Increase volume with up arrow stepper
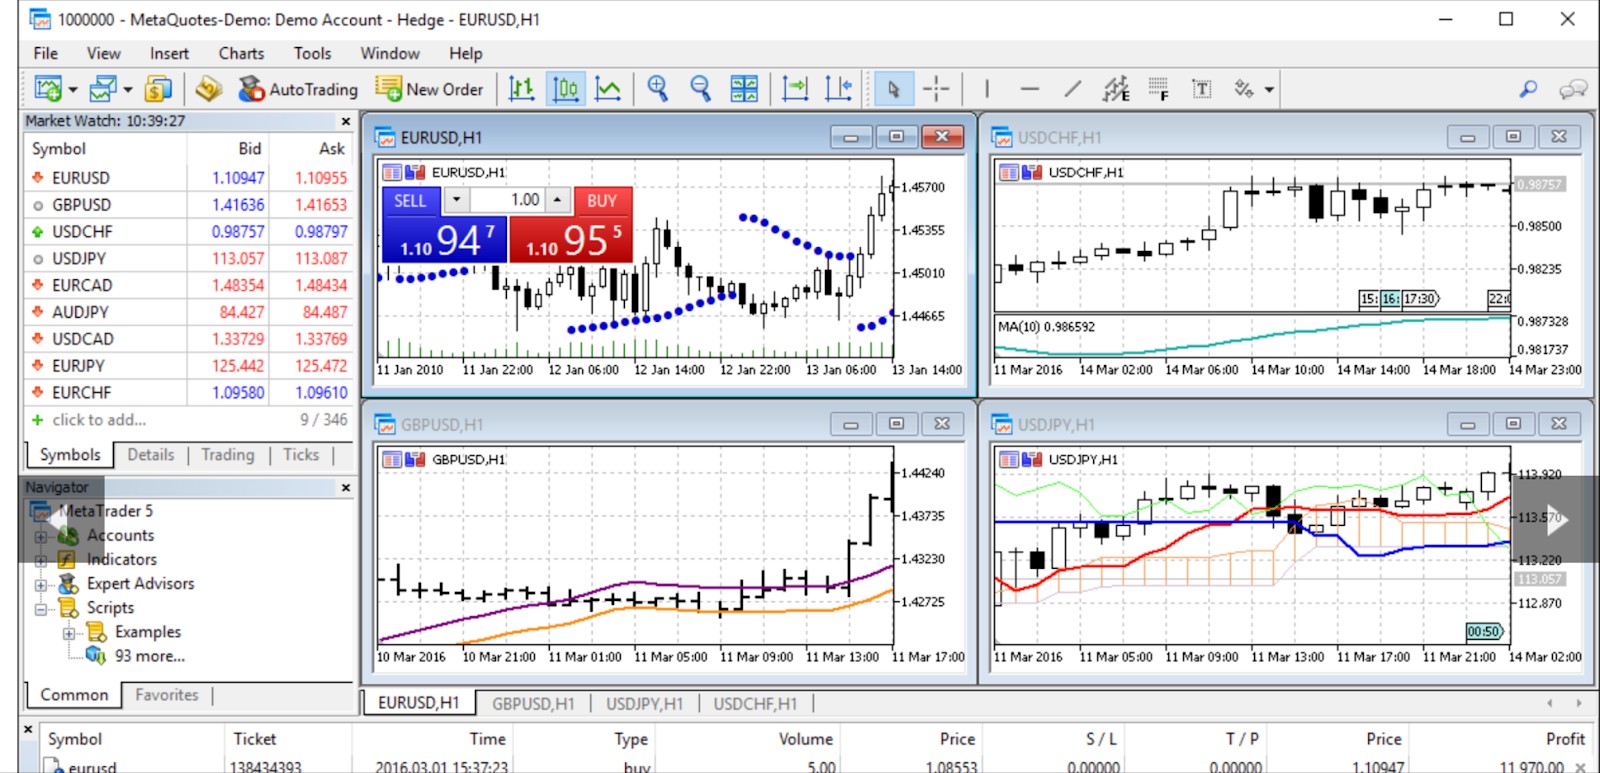Image resolution: width=1600 pixels, height=773 pixels. (558, 200)
